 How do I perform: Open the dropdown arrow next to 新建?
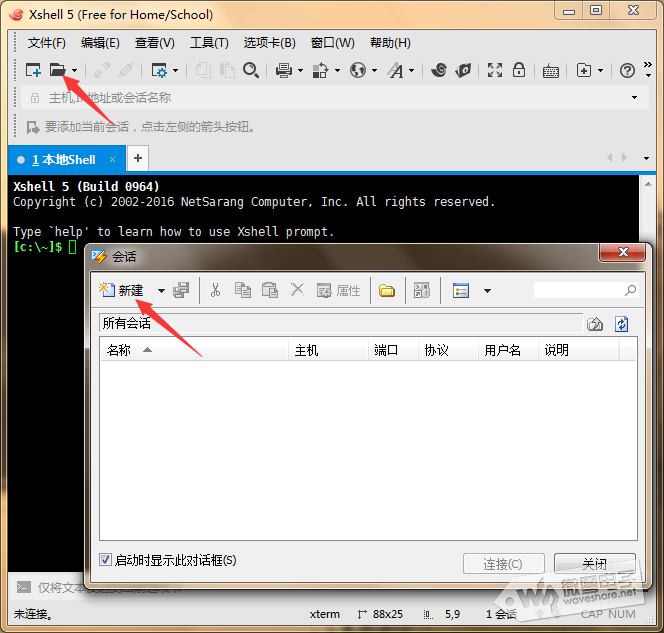161,291
